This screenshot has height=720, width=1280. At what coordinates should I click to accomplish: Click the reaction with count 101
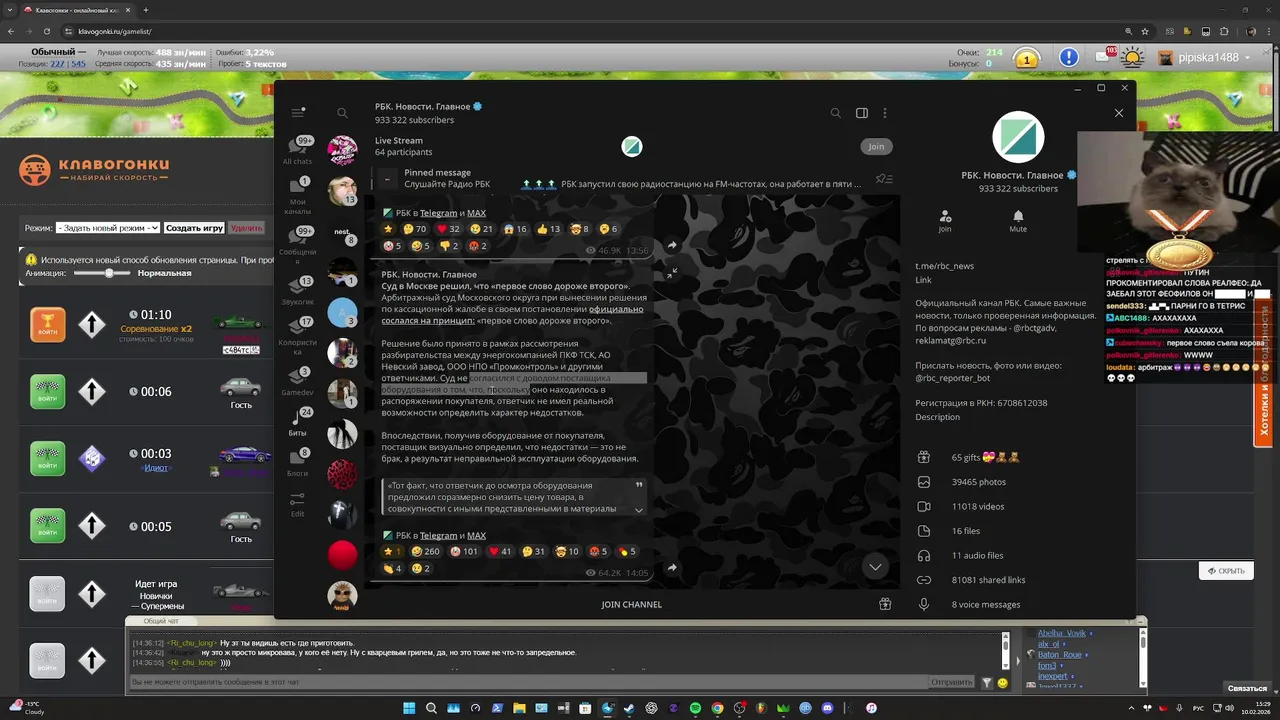tap(464, 551)
